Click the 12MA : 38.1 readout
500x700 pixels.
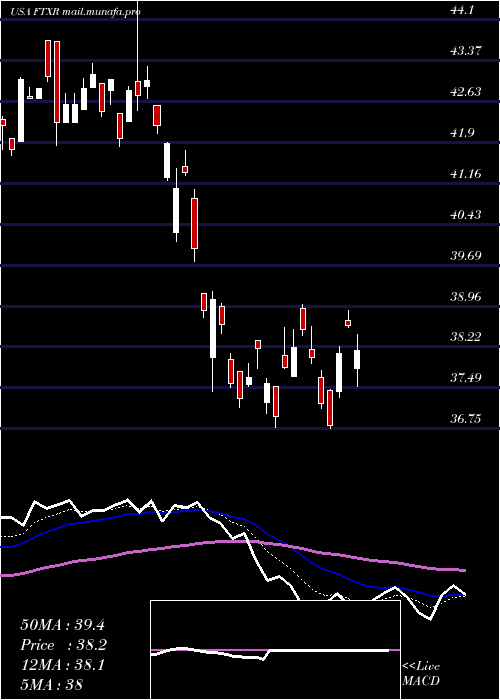(x=62, y=665)
